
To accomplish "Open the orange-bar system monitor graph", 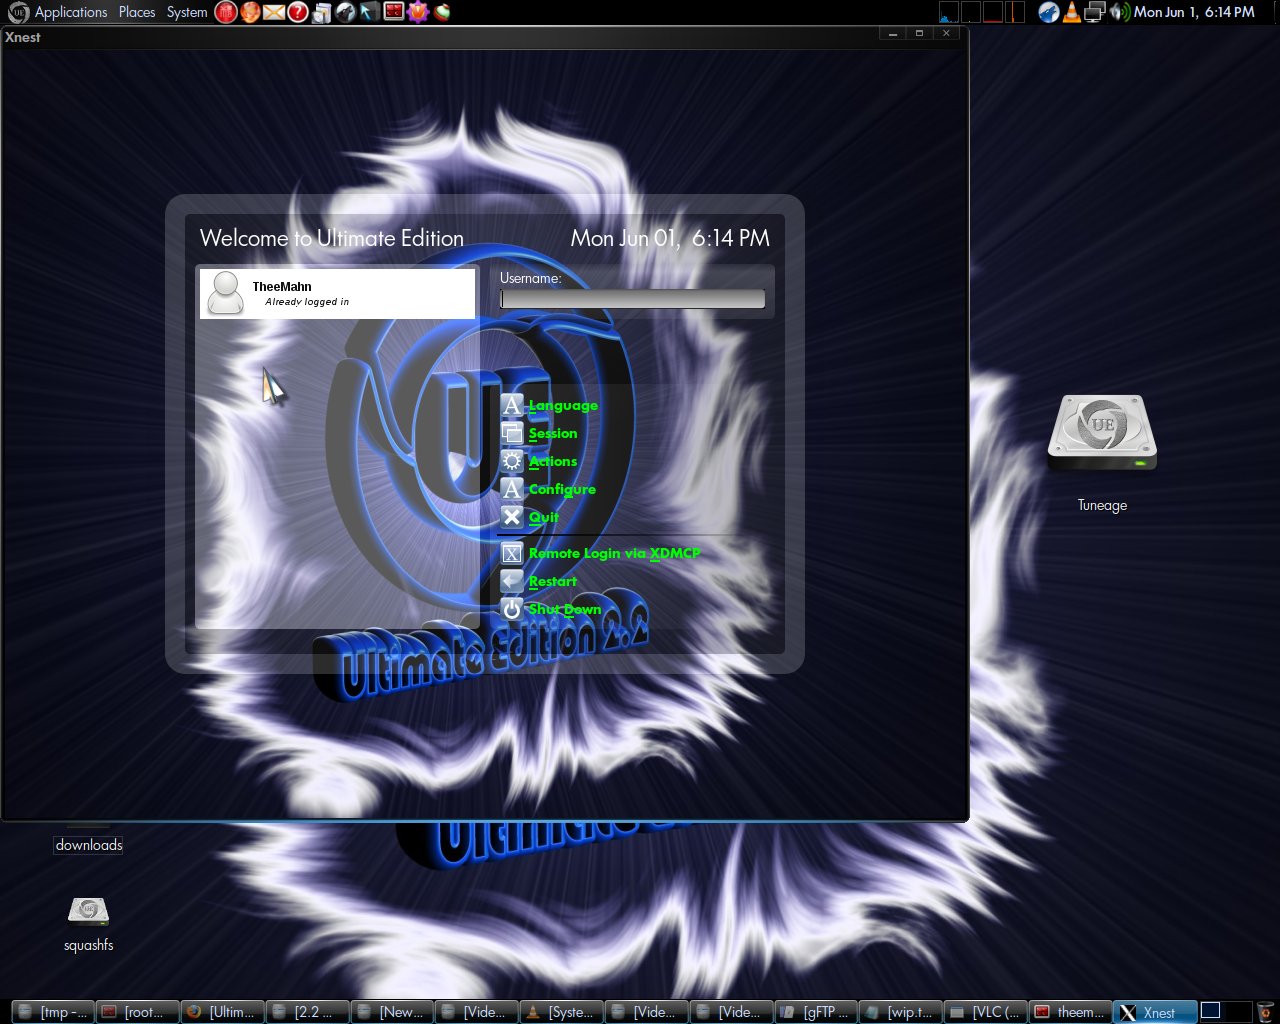I will coord(1015,12).
